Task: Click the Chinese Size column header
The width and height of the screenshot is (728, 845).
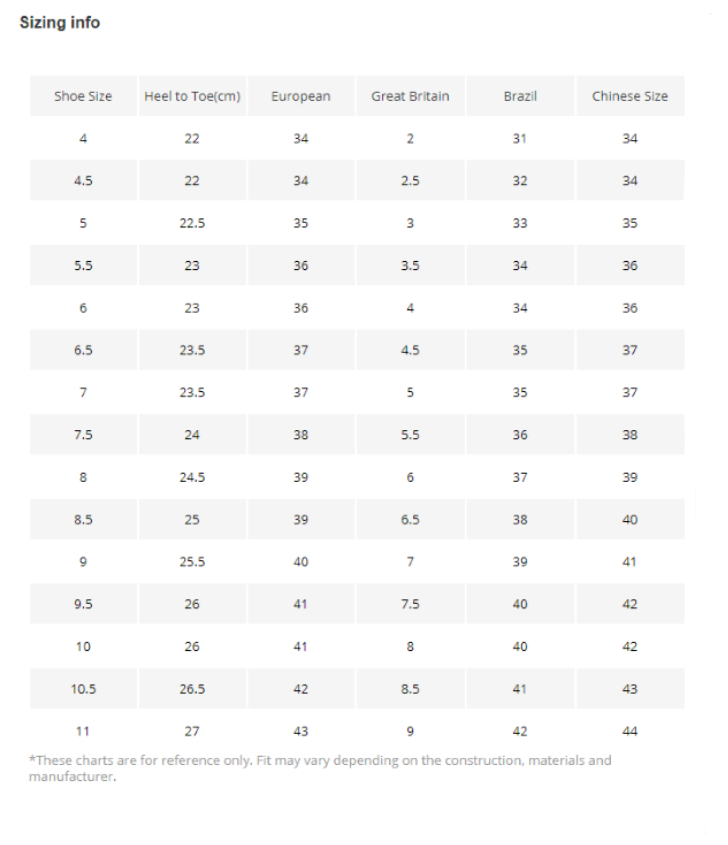Action: pyautogui.click(x=630, y=96)
